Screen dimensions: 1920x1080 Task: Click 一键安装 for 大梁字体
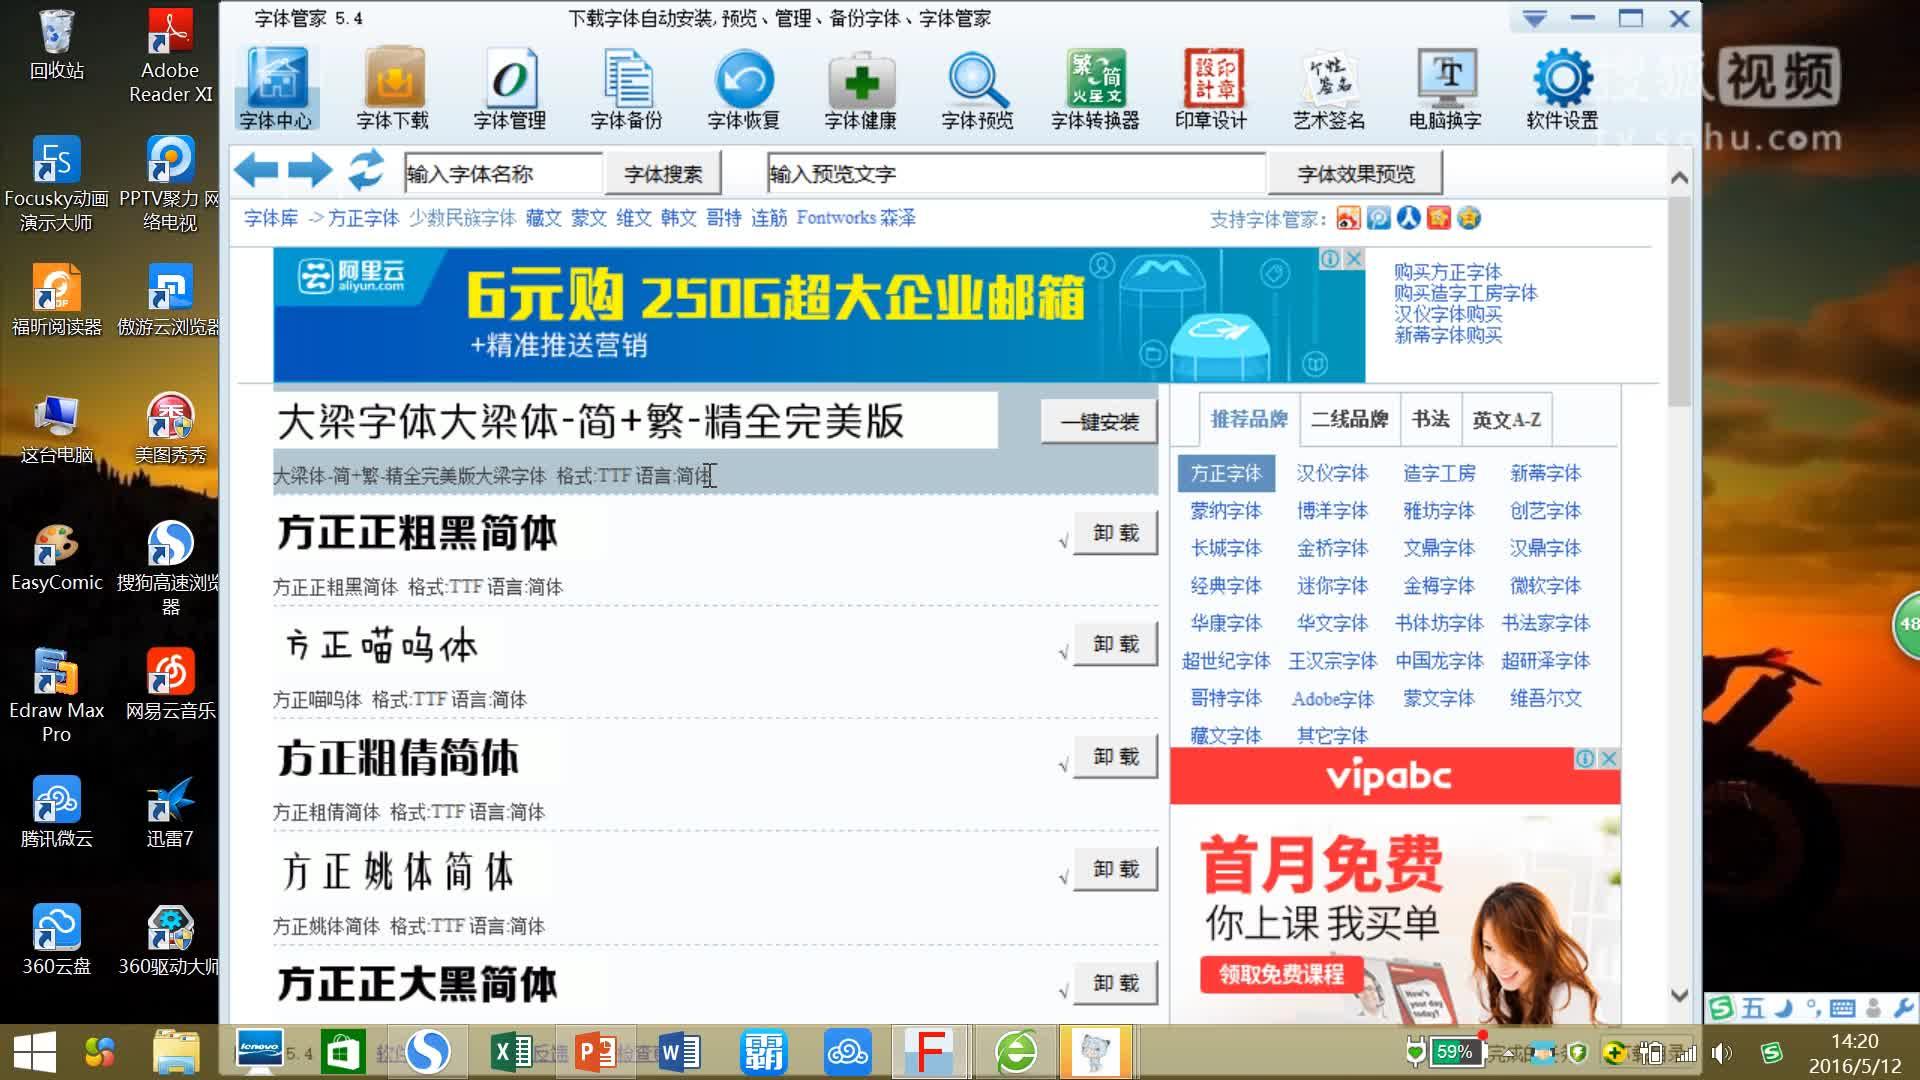click(x=1098, y=422)
